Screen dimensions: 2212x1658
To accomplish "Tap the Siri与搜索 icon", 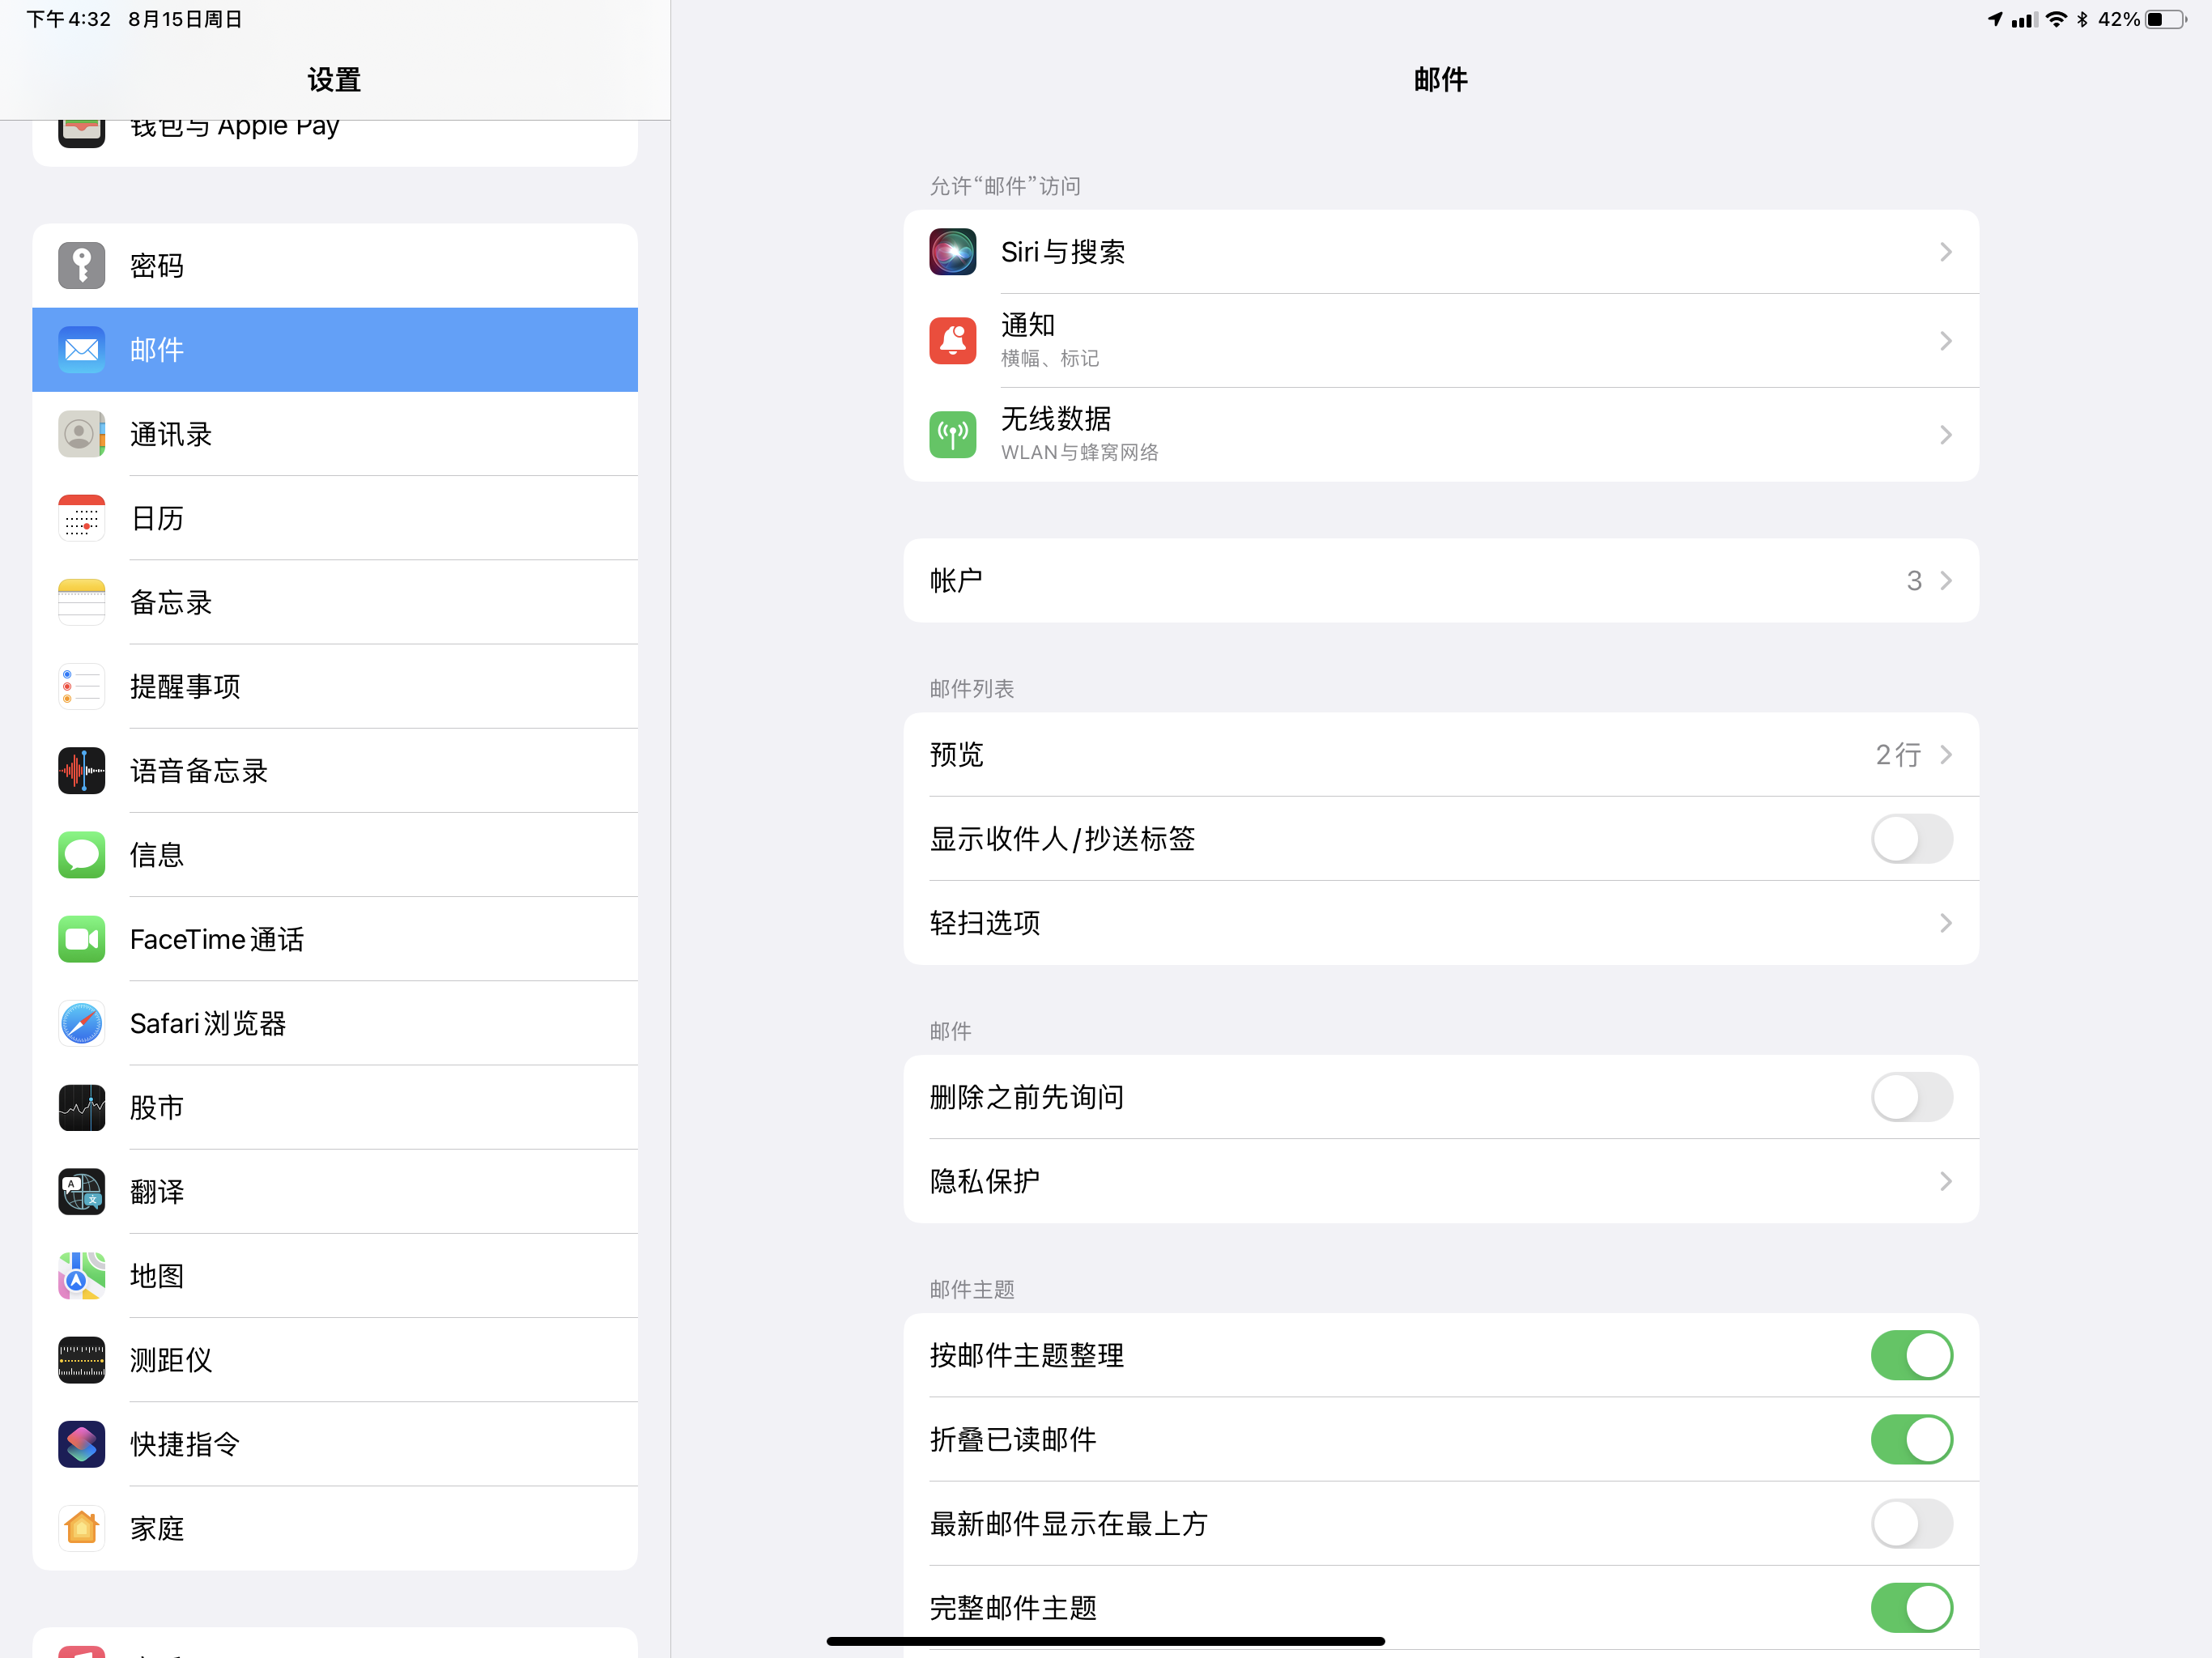I will pyautogui.click(x=952, y=252).
